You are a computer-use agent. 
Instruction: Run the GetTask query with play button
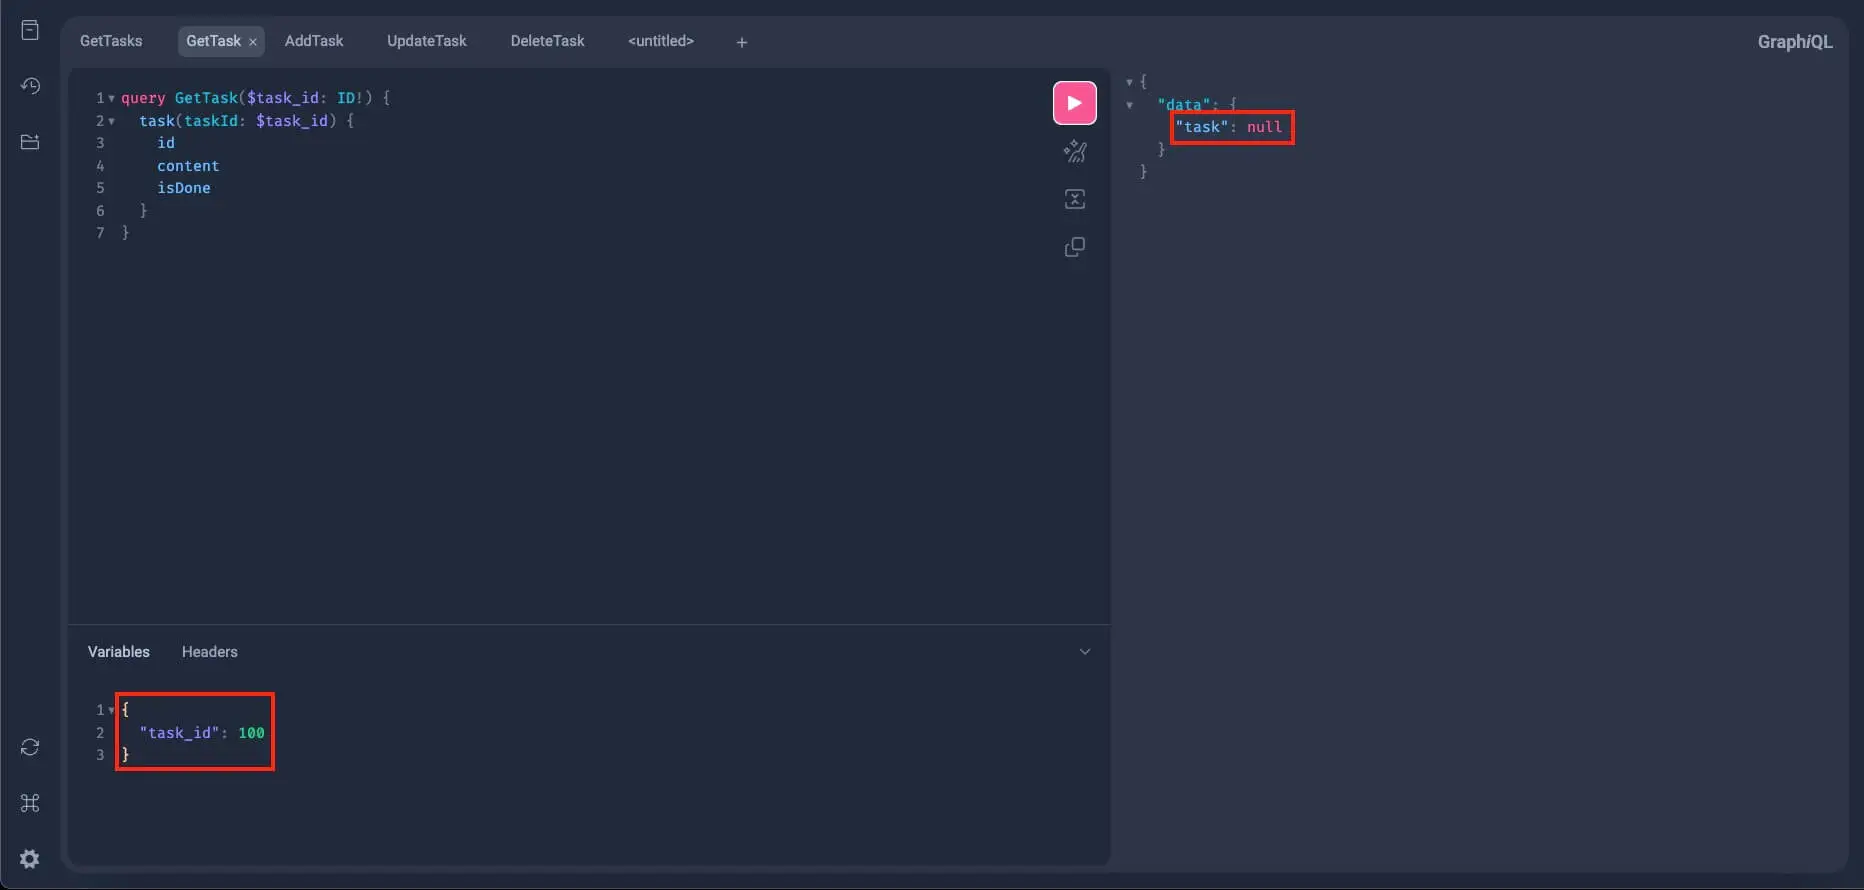(1074, 103)
